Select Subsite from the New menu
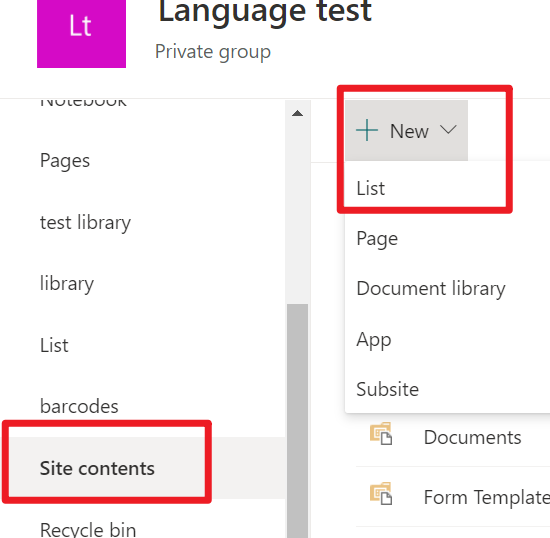 [x=387, y=389]
